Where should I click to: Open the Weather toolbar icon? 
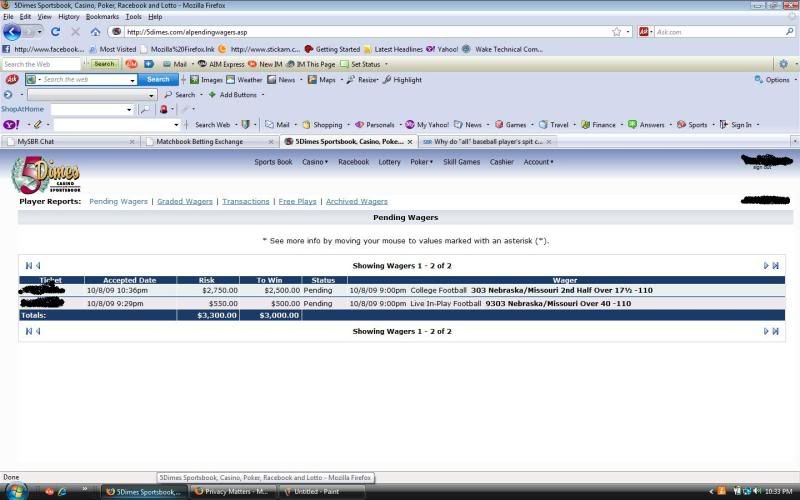[244, 79]
